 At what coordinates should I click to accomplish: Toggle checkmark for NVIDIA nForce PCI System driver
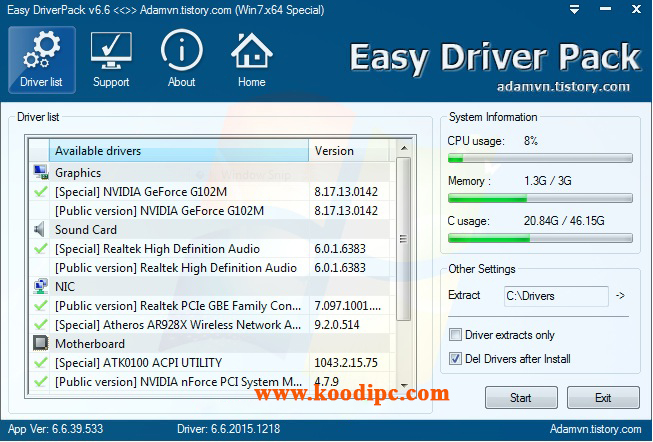pos(40,382)
